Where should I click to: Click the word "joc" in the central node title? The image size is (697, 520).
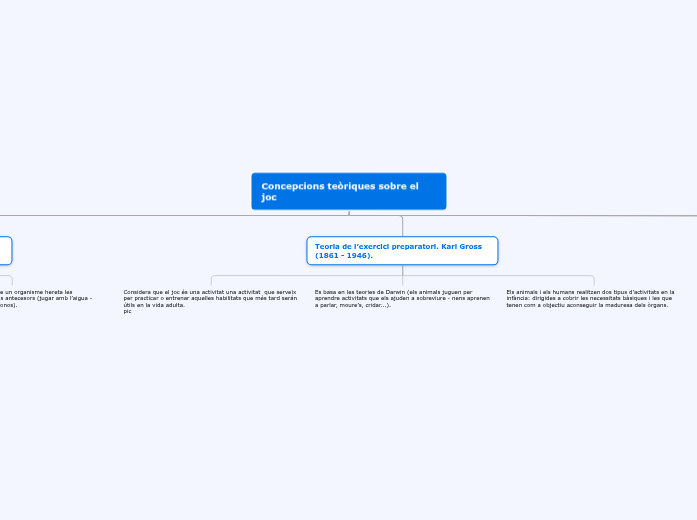pos(268,198)
